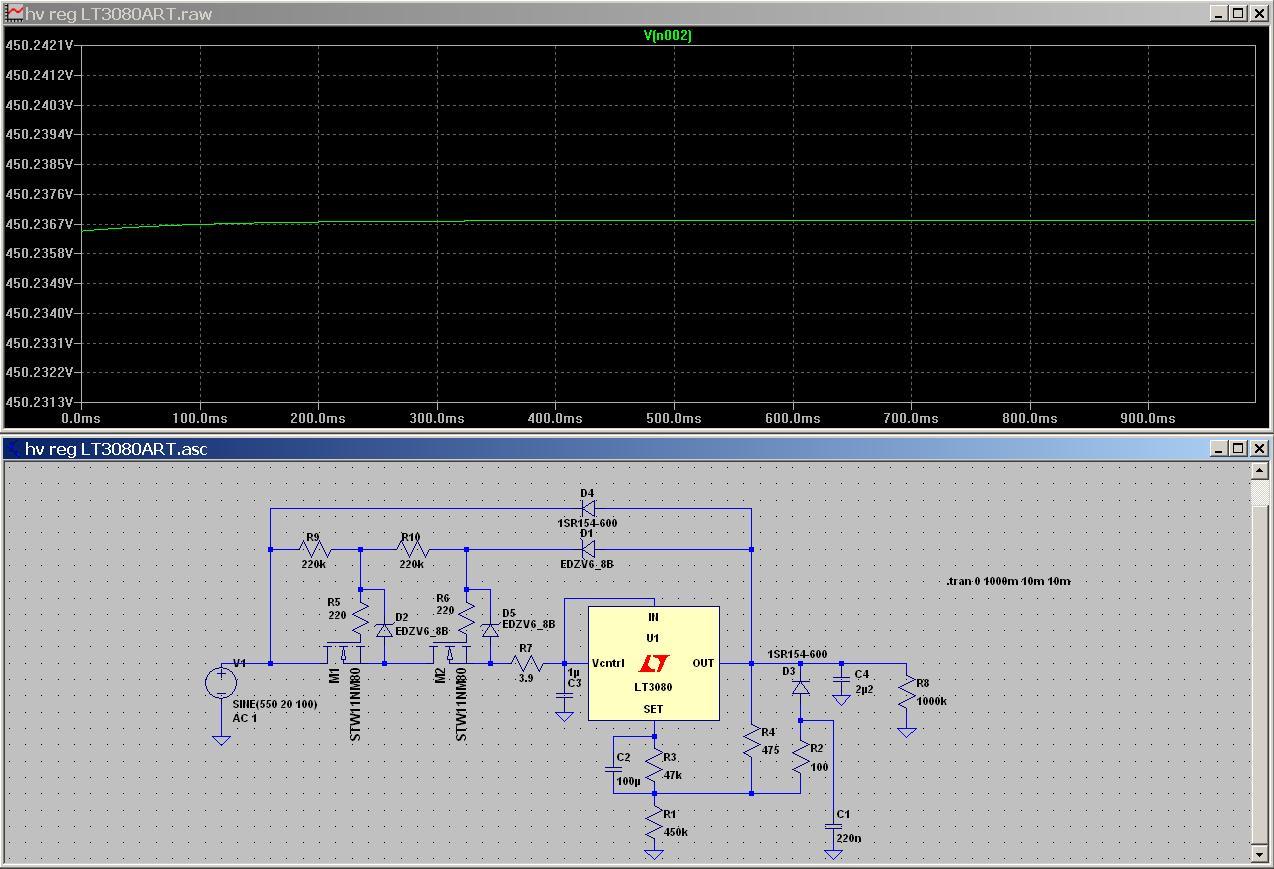Minimize the schematic .asc window
Image resolution: width=1274 pixels, height=869 pixels.
tap(1219, 449)
